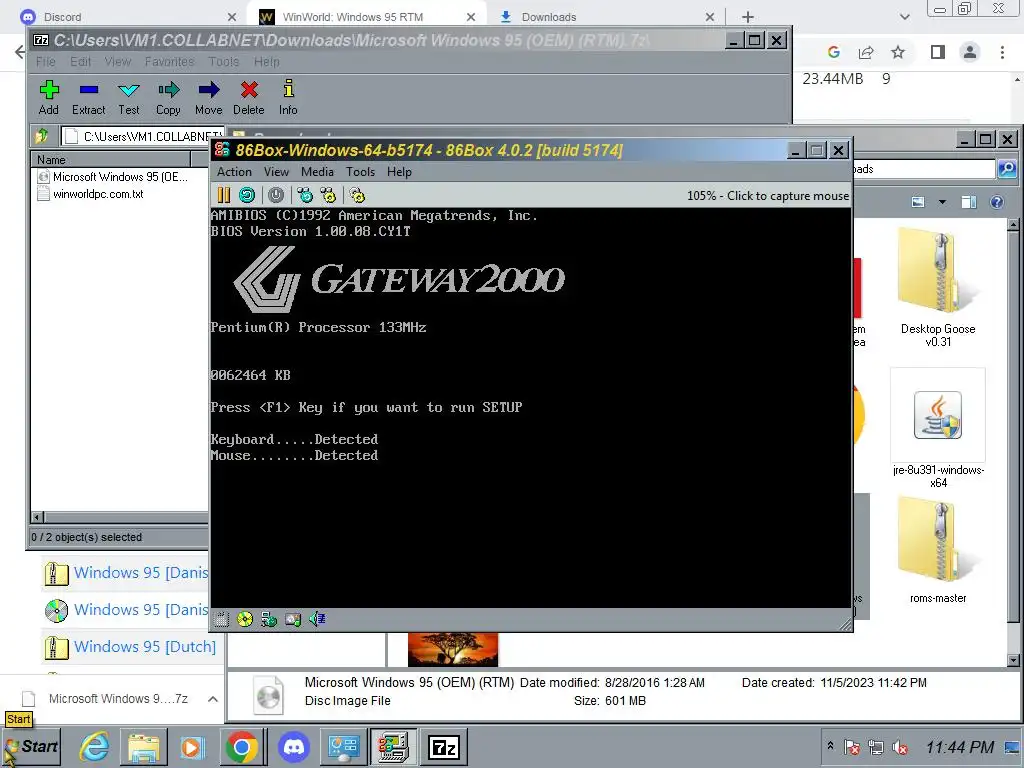Click the 11:44 PM taskbar clock

[959, 747]
